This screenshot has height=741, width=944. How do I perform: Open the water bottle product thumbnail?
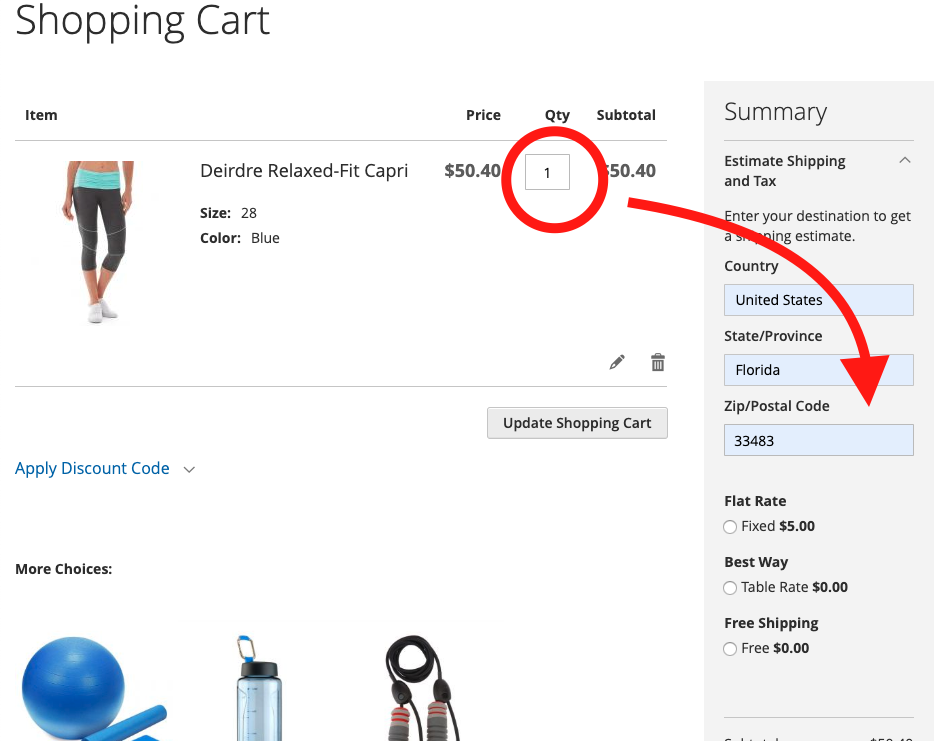257,690
